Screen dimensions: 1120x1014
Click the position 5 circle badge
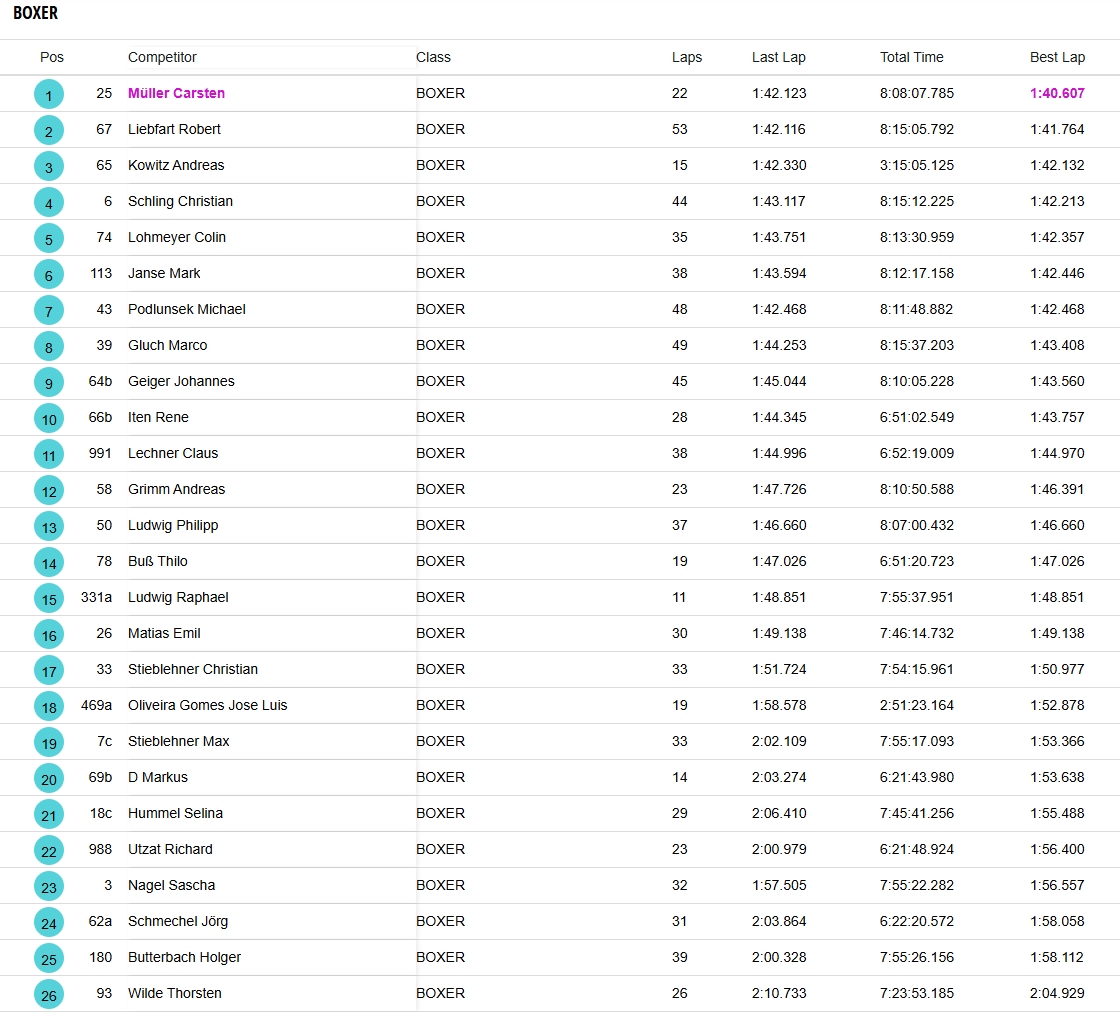point(48,238)
